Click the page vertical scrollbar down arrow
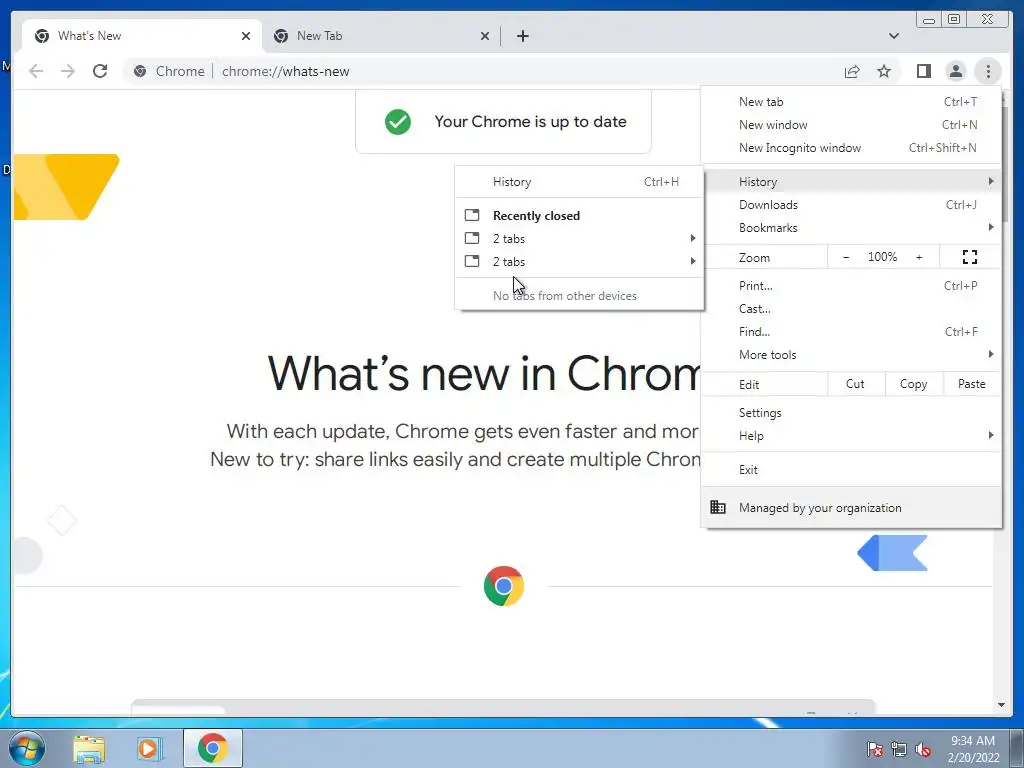Image resolution: width=1024 pixels, height=768 pixels. [1001, 705]
